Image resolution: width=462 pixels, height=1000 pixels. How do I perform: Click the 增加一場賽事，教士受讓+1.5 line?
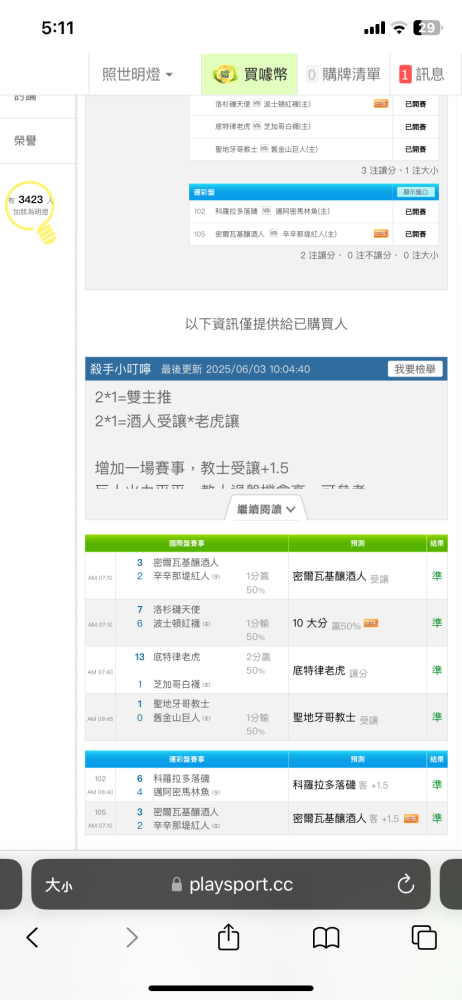pyautogui.click(x=191, y=469)
